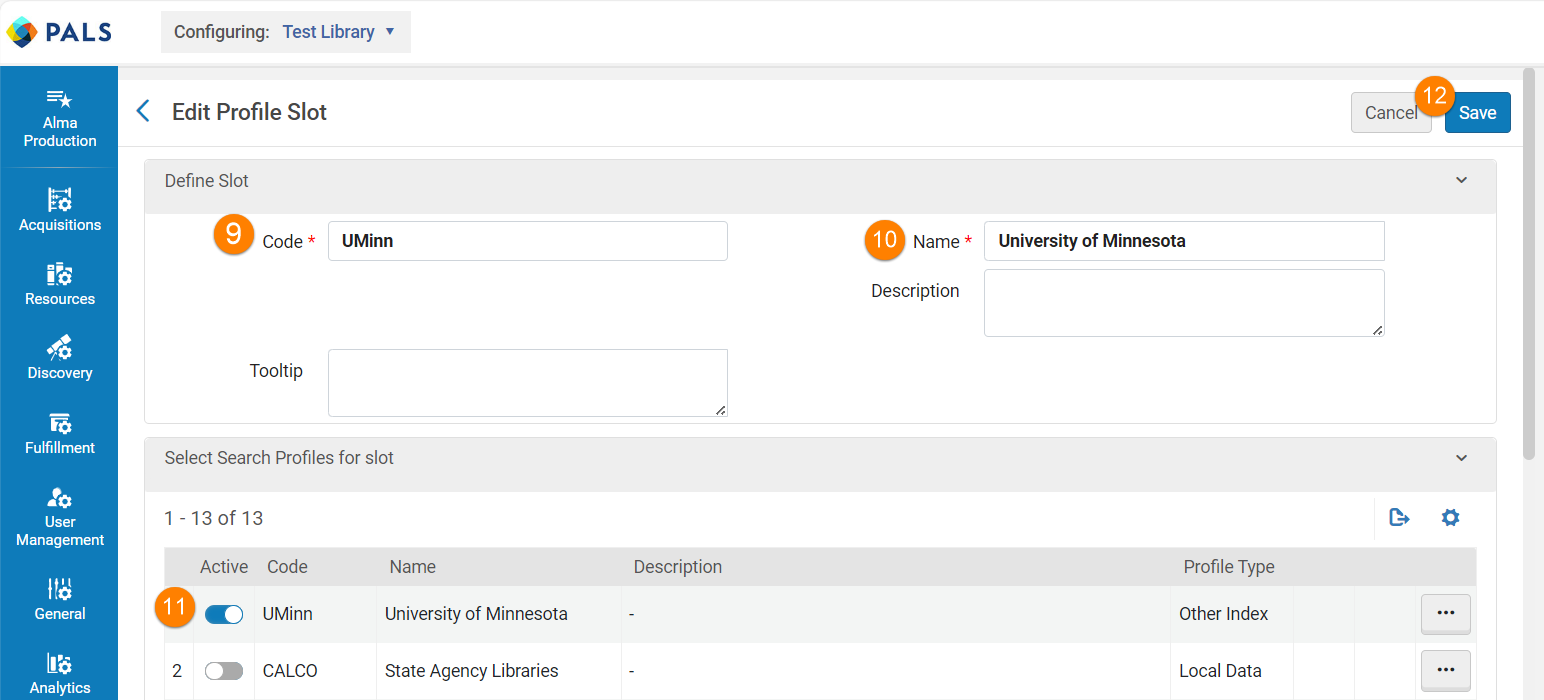The height and width of the screenshot is (700, 1544).
Task: Open table settings gear icon
Action: click(x=1450, y=518)
